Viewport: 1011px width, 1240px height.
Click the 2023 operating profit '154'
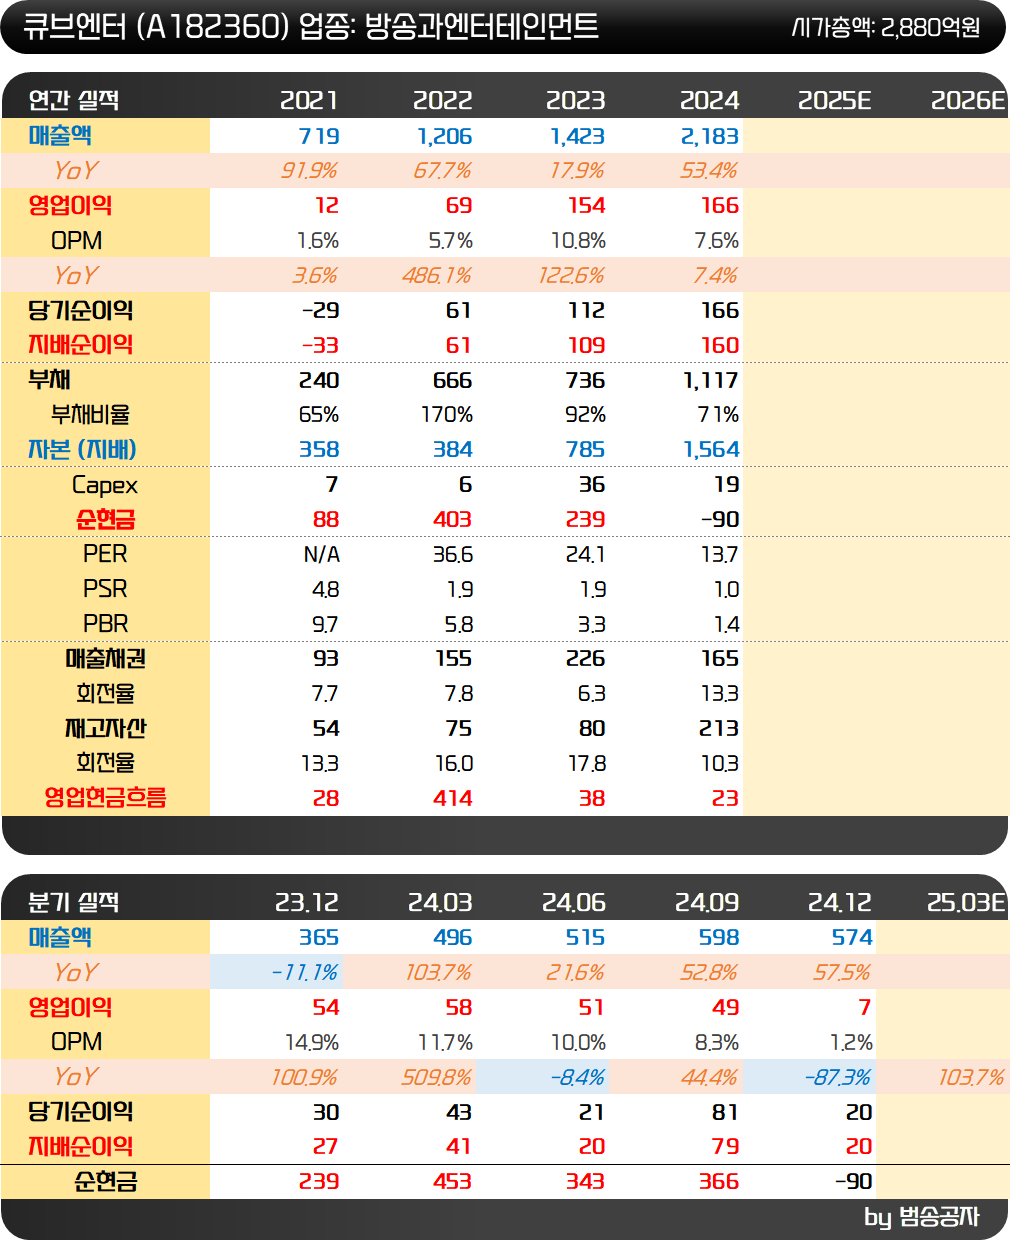click(x=586, y=206)
